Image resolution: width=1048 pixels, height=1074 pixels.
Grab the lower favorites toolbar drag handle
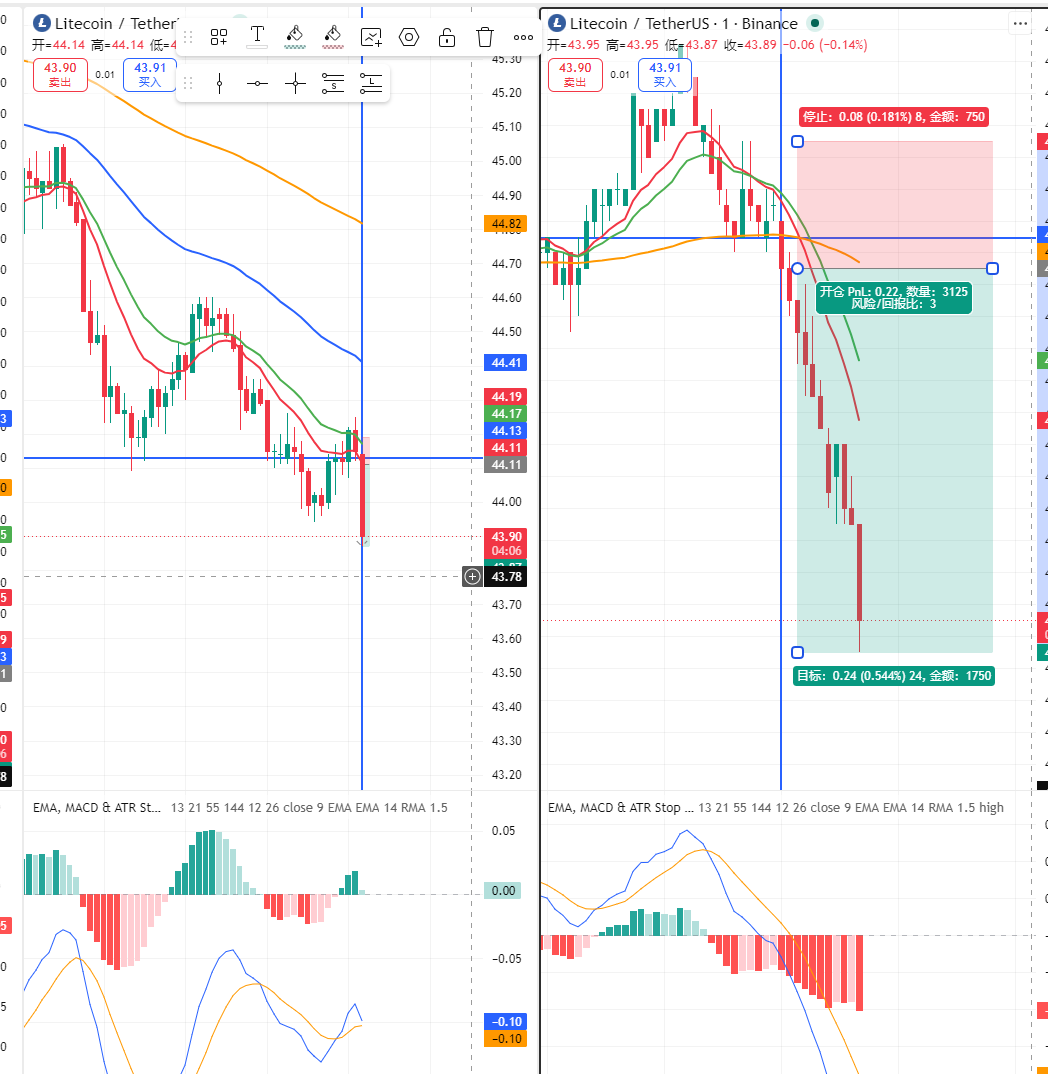[x=188, y=84]
